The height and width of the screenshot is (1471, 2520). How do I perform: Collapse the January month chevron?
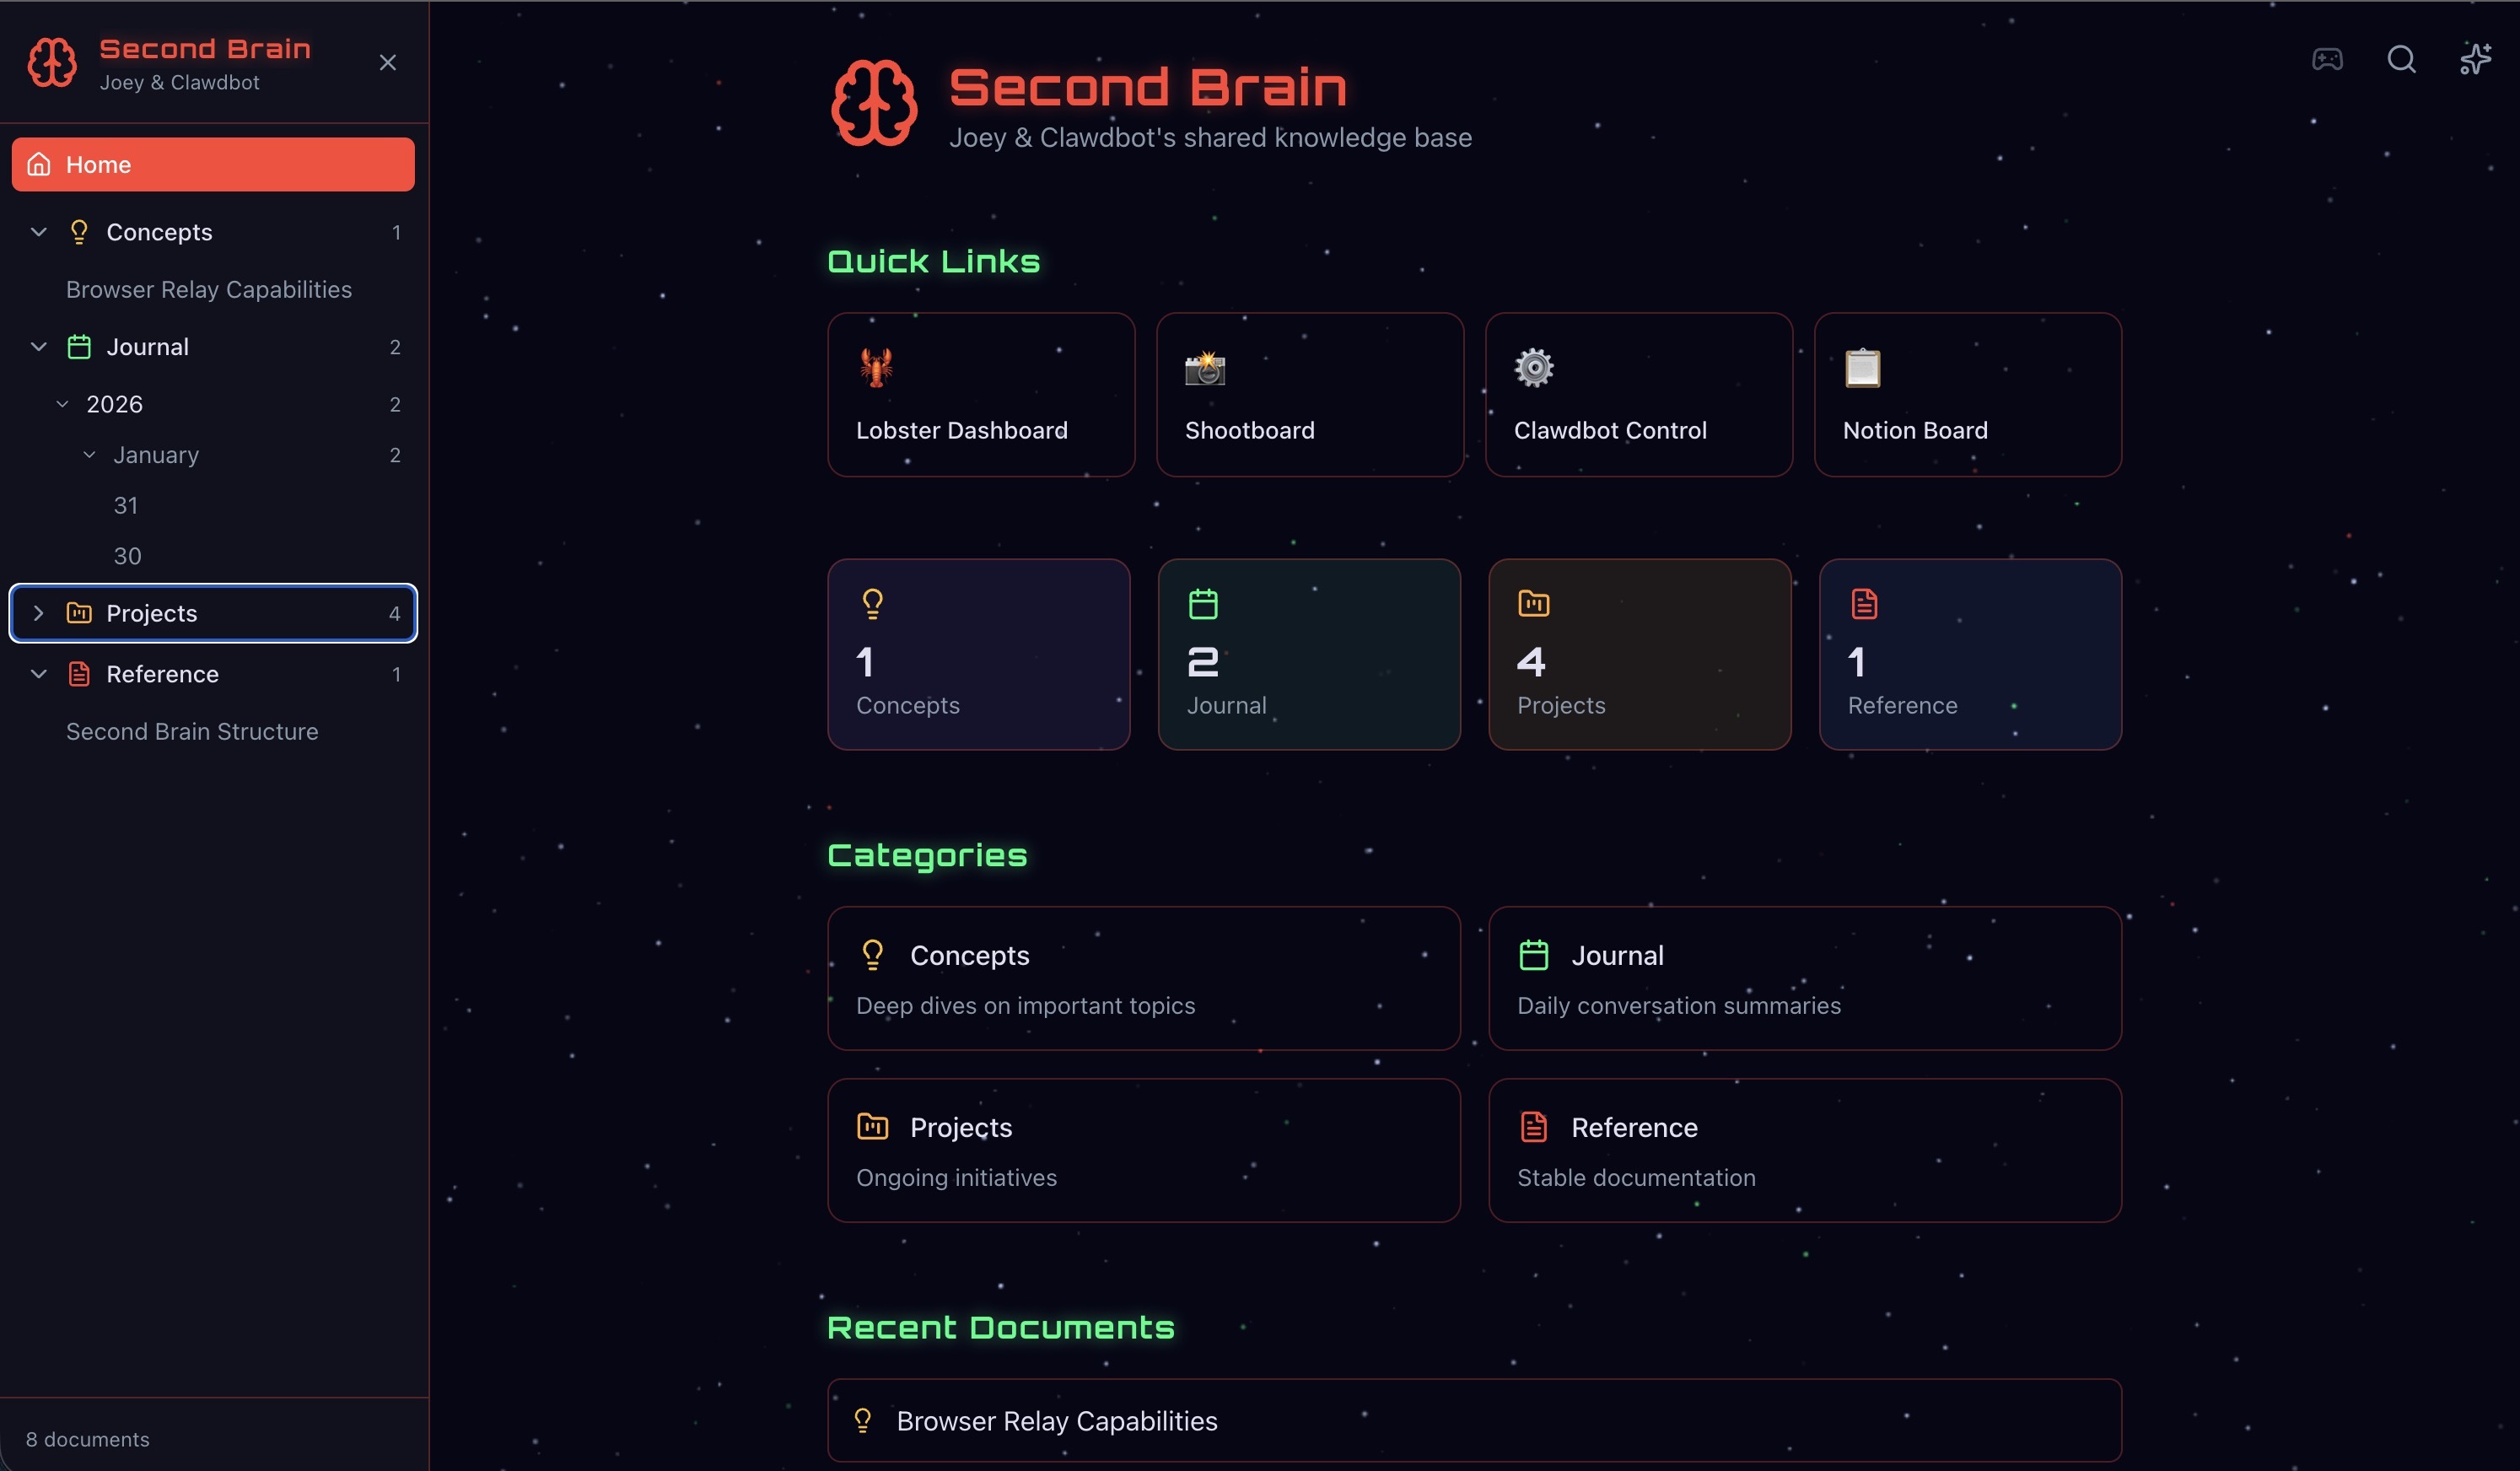click(90, 455)
